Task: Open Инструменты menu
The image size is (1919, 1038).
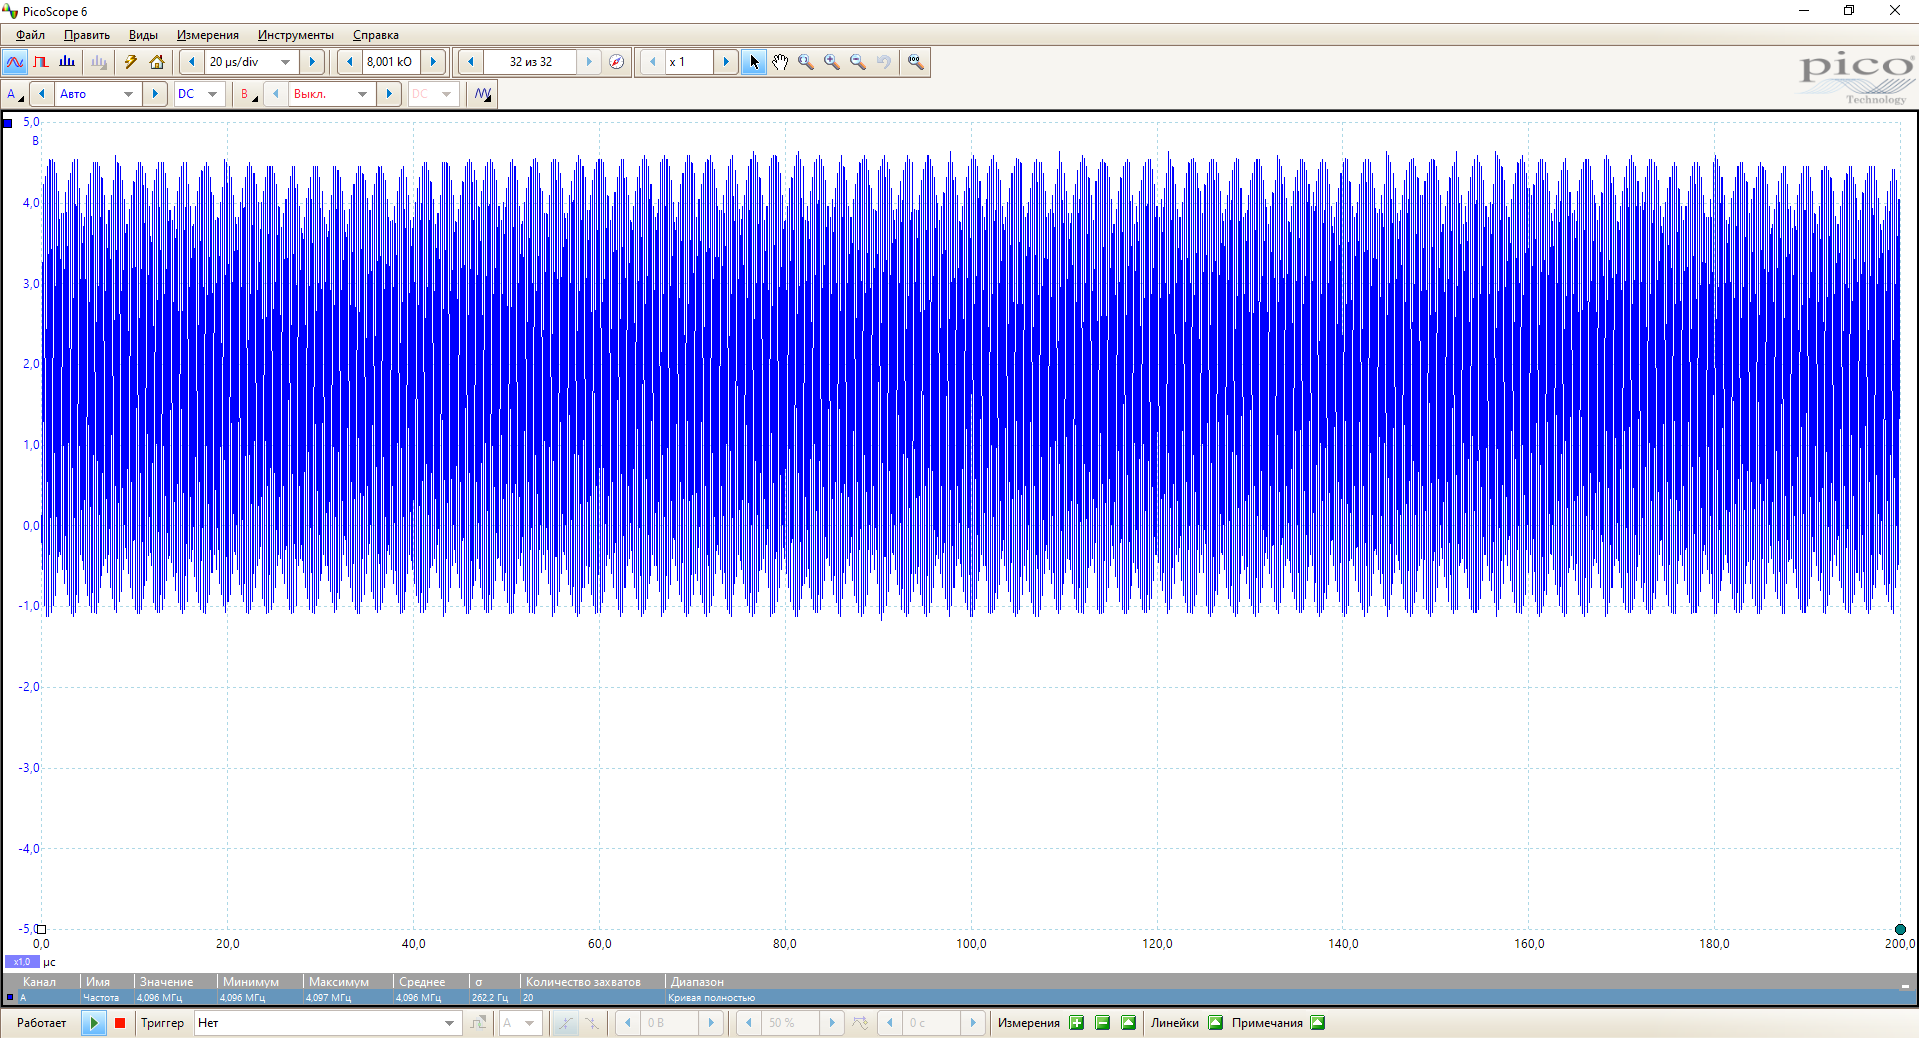Action: point(296,35)
